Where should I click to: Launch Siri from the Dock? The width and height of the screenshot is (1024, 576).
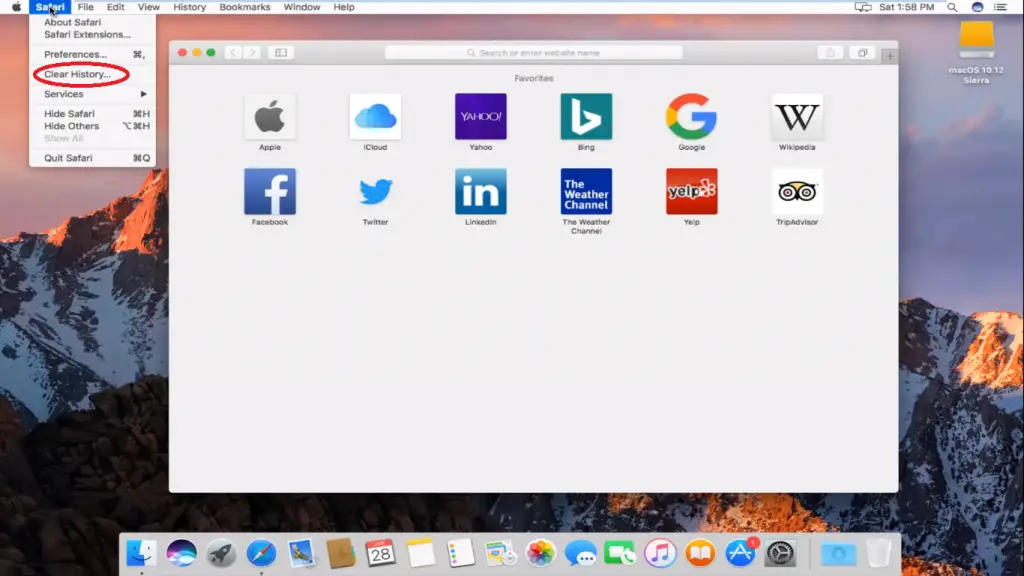point(182,554)
